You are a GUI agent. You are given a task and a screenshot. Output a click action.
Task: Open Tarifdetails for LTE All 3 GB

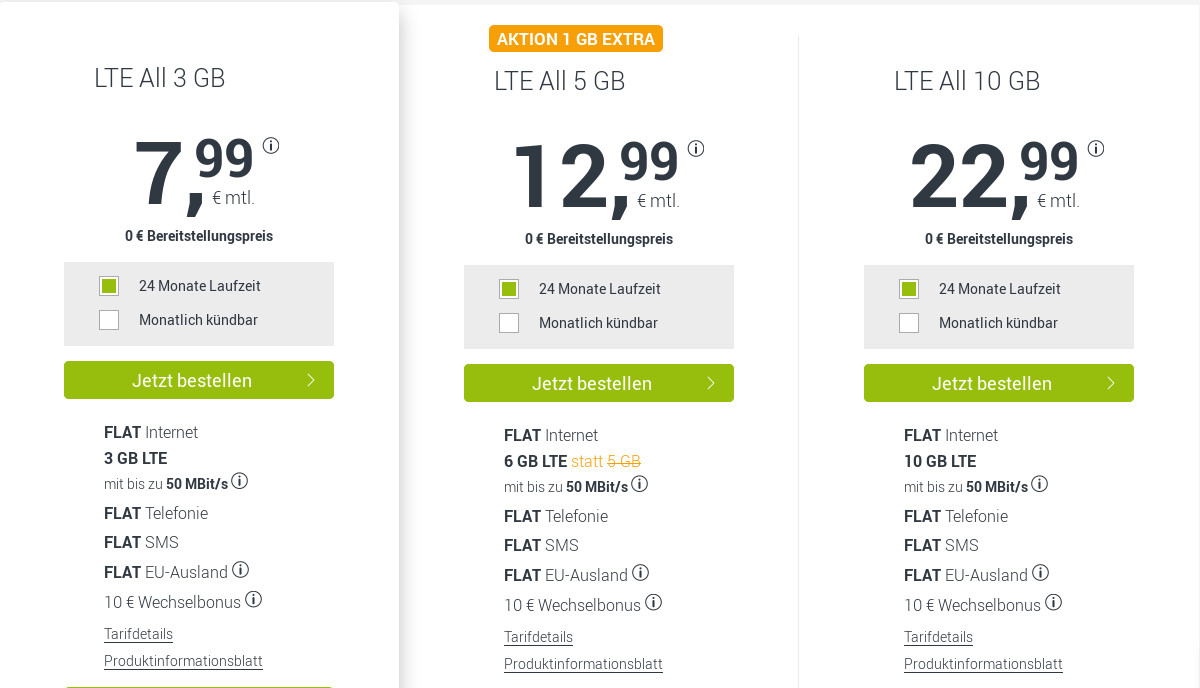(x=138, y=634)
